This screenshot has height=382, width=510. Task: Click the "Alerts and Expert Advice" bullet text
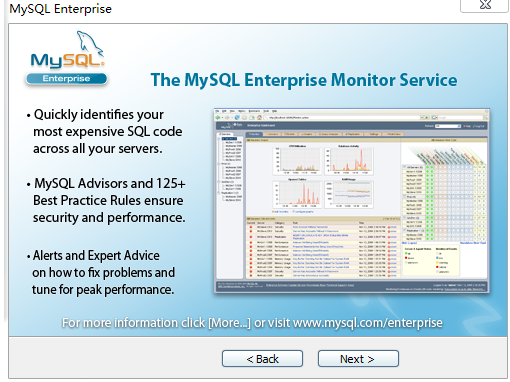[x=96, y=256]
